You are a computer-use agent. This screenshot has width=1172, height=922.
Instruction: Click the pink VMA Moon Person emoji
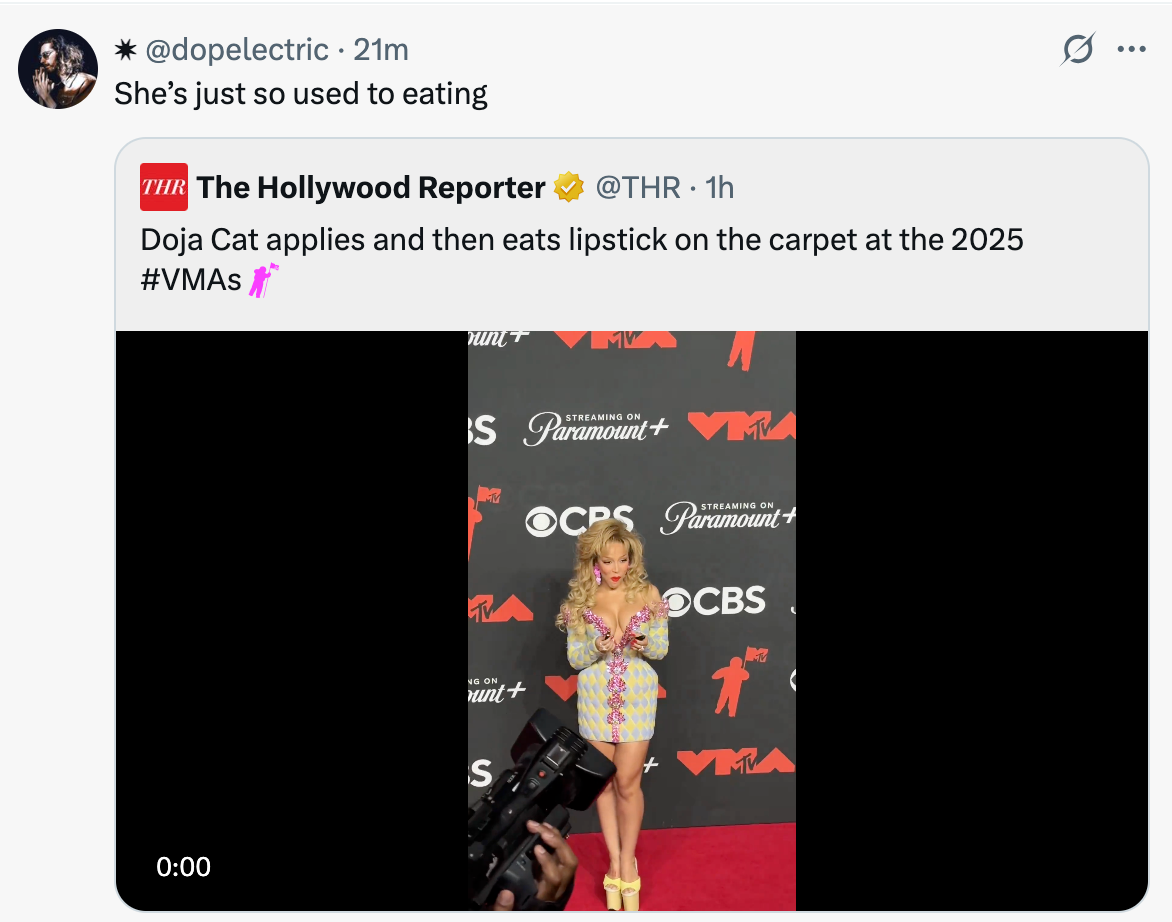pos(262,280)
